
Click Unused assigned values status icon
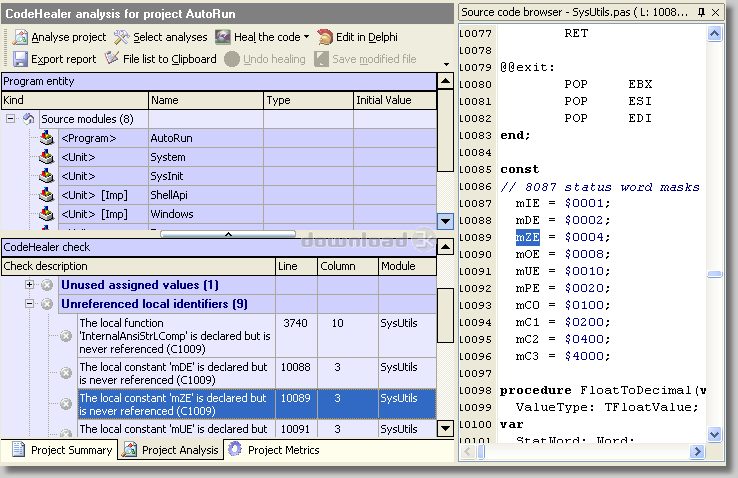pyautogui.click(x=47, y=285)
